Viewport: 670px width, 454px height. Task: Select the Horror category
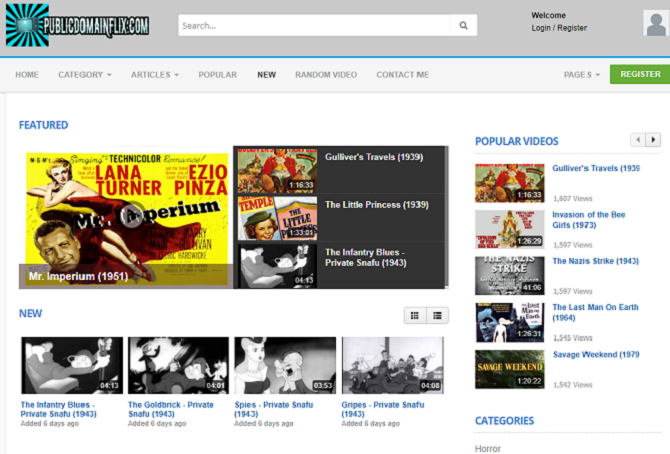(x=488, y=448)
